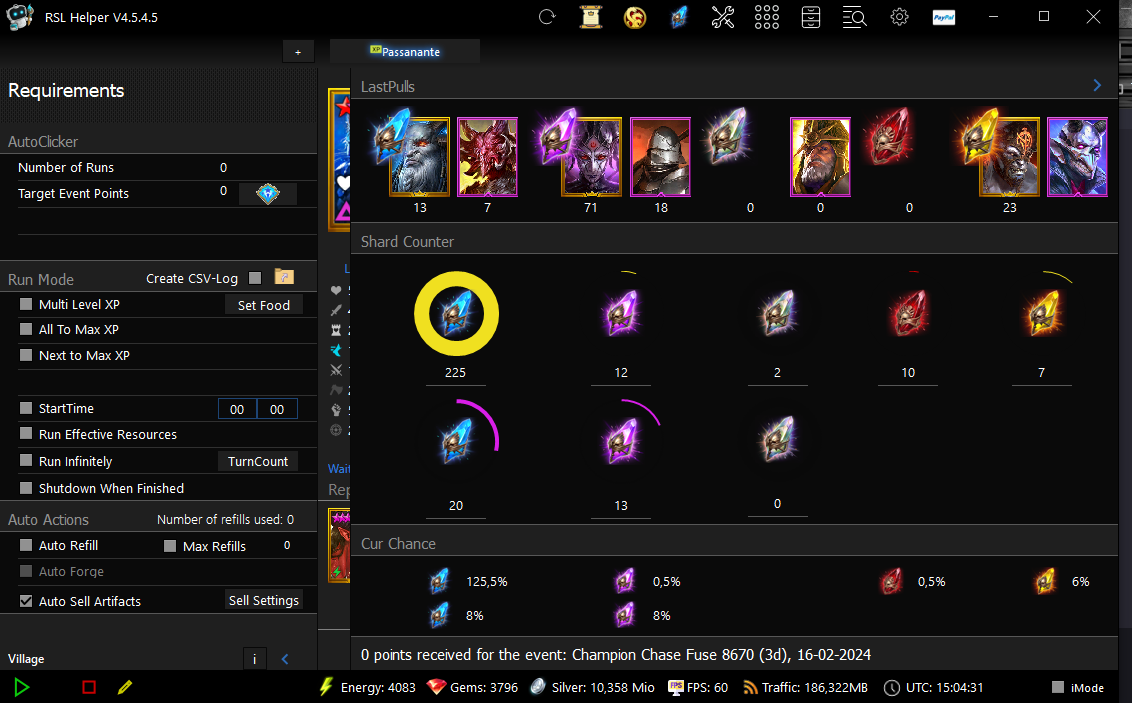The height and width of the screenshot is (703, 1132).
Task: Click the silver coin icon in status bar
Action: [x=538, y=687]
